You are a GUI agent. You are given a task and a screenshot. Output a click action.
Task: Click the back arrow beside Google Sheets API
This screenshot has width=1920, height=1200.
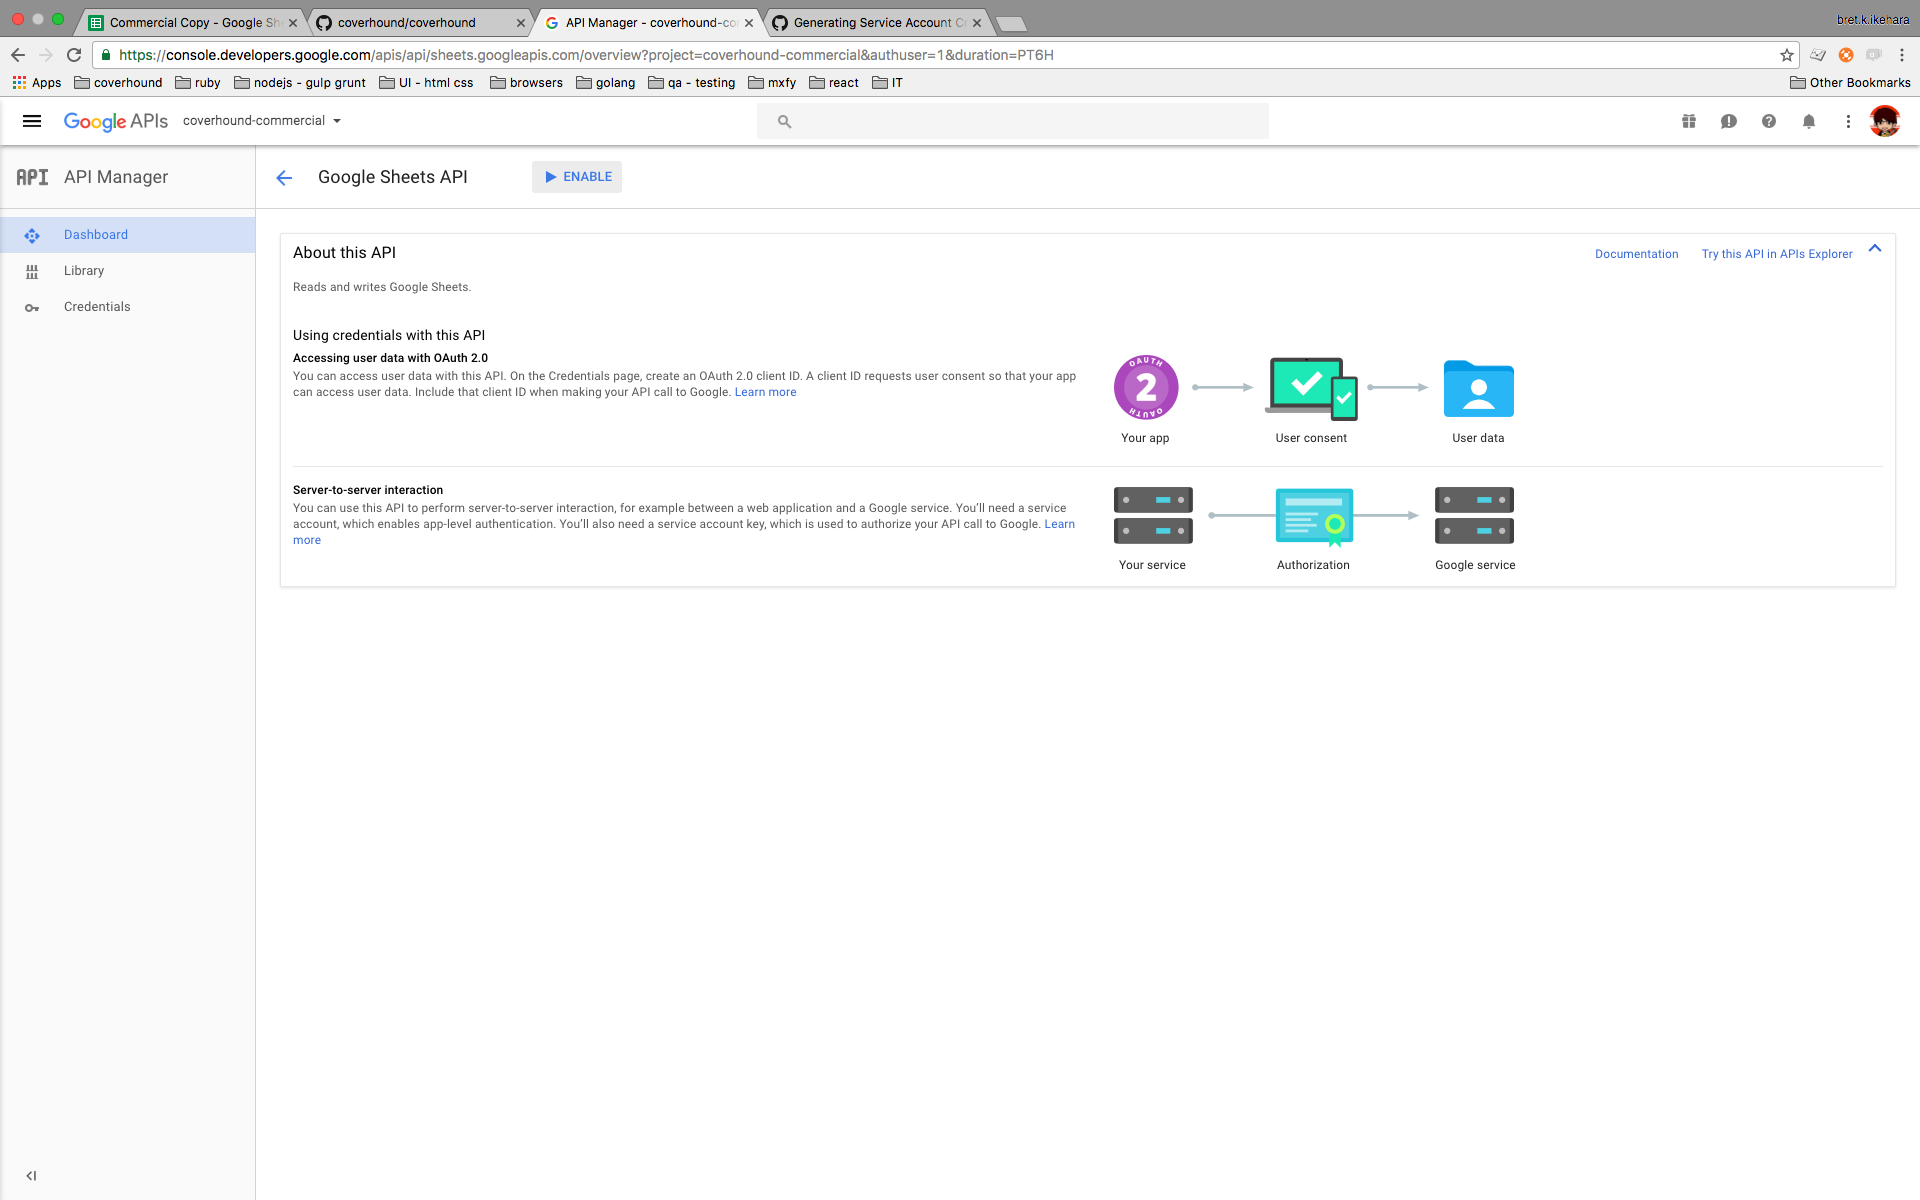click(284, 178)
